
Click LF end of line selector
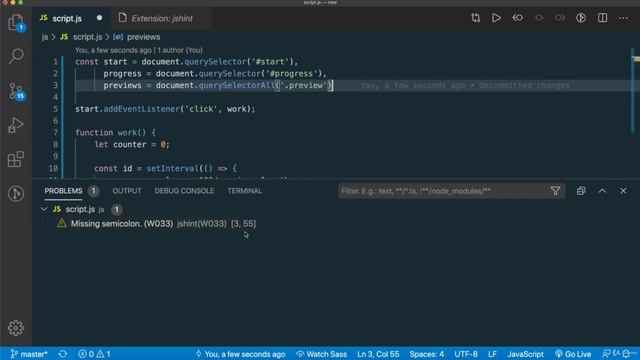[x=492, y=354]
